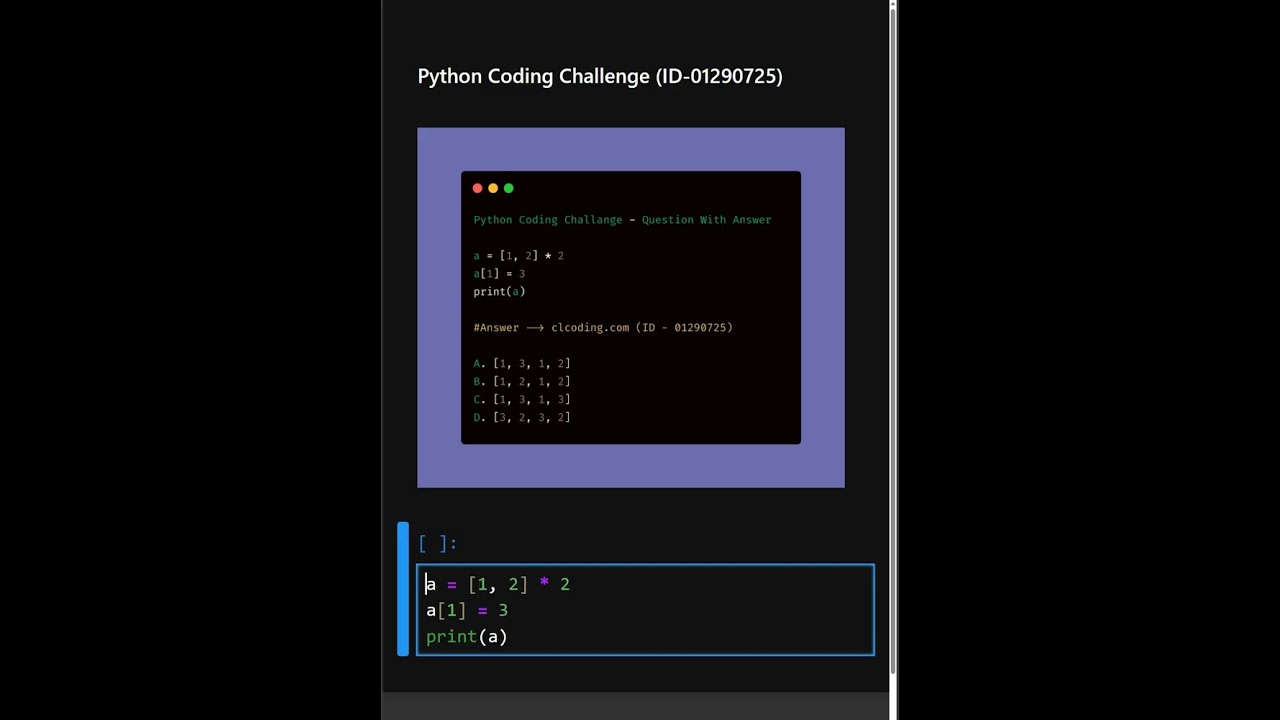Screen dimensions: 1280x720
Task: Click the red dot in image window
Action: 477,188
